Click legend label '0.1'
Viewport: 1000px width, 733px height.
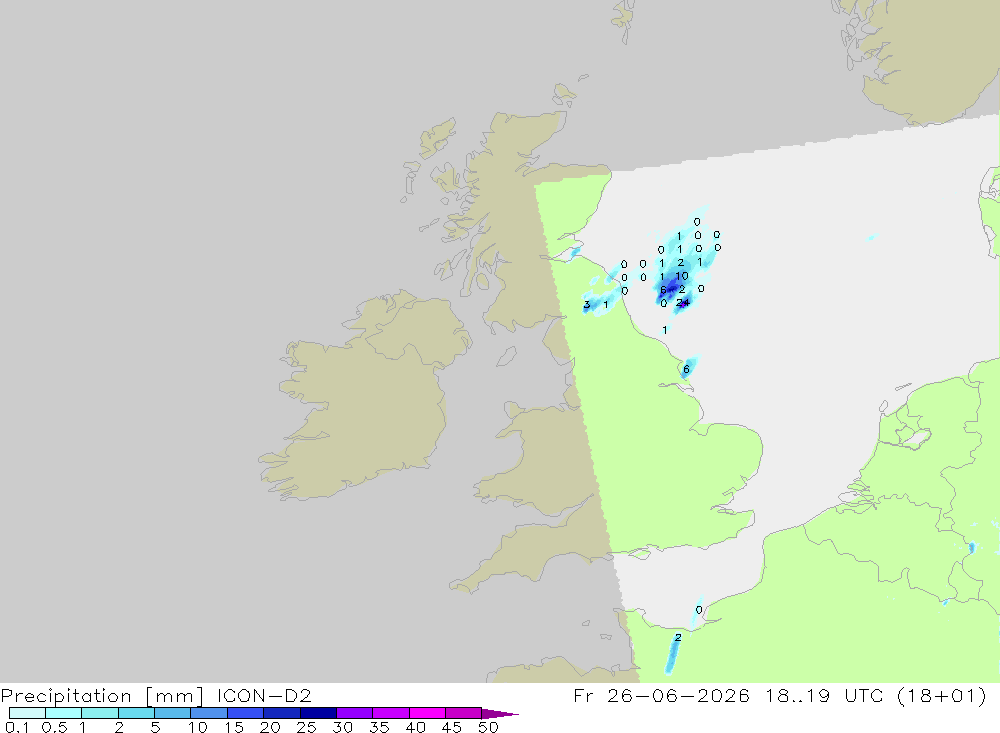17,727
